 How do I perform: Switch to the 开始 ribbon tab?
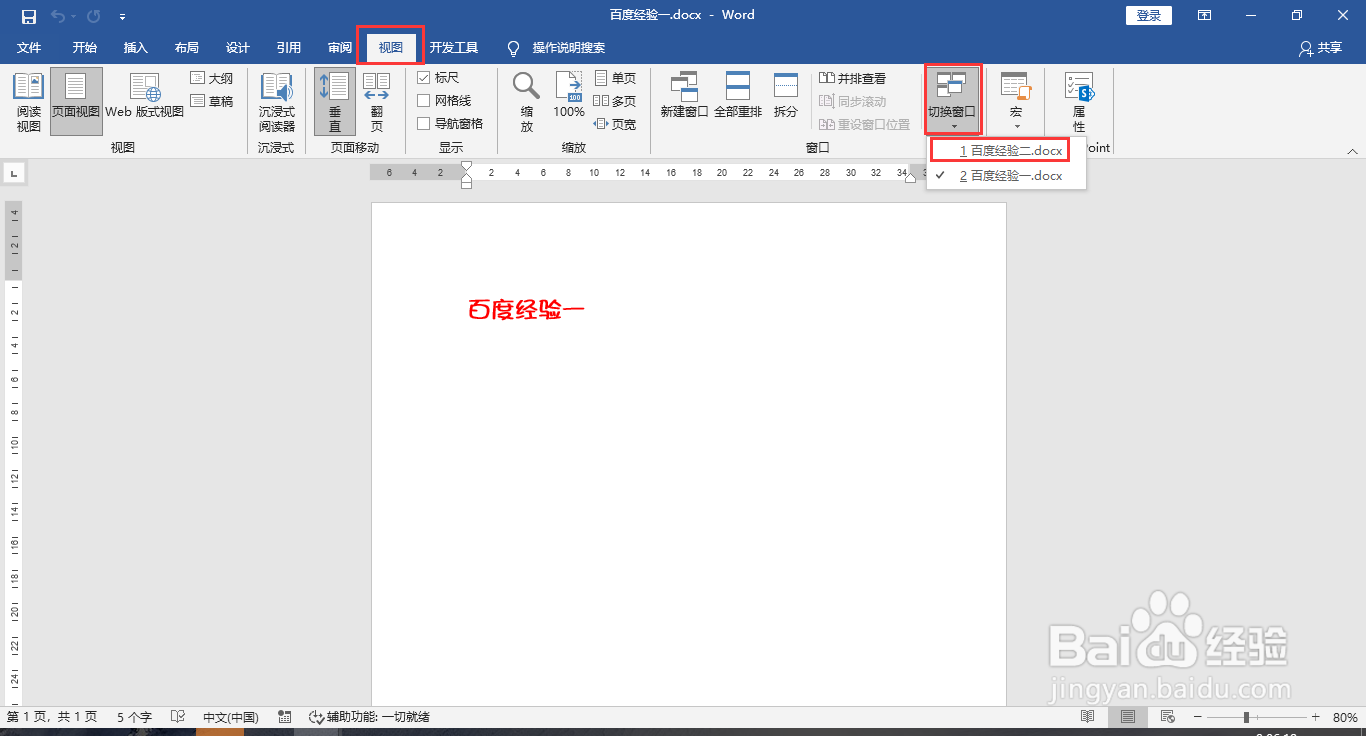[84, 47]
